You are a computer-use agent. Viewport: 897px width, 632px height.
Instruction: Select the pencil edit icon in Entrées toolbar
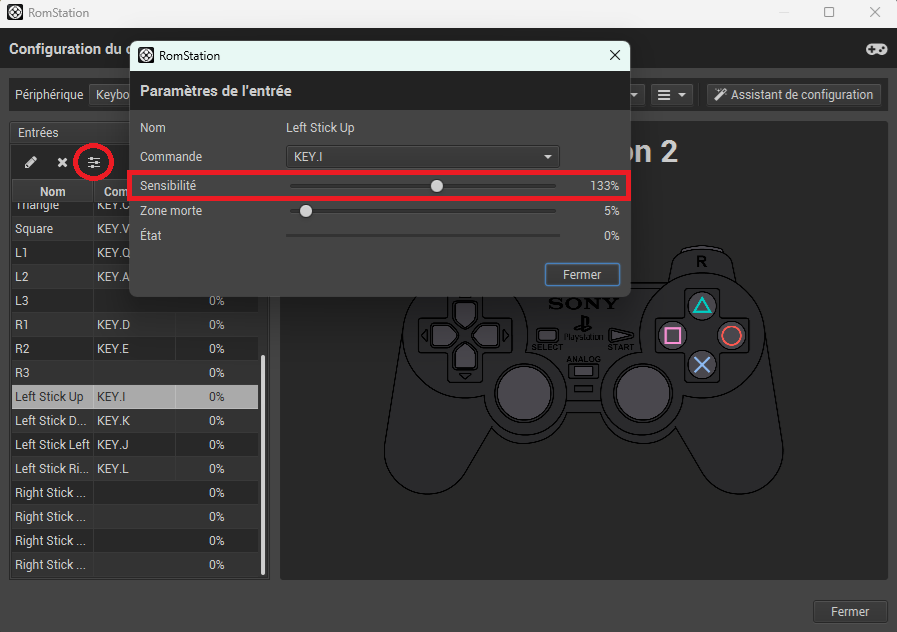29,162
